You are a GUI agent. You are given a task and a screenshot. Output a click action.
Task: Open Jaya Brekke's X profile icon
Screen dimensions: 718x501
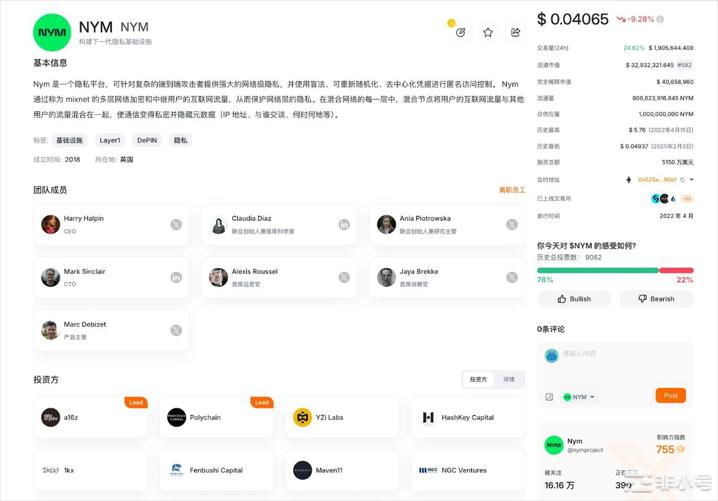(x=512, y=278)
